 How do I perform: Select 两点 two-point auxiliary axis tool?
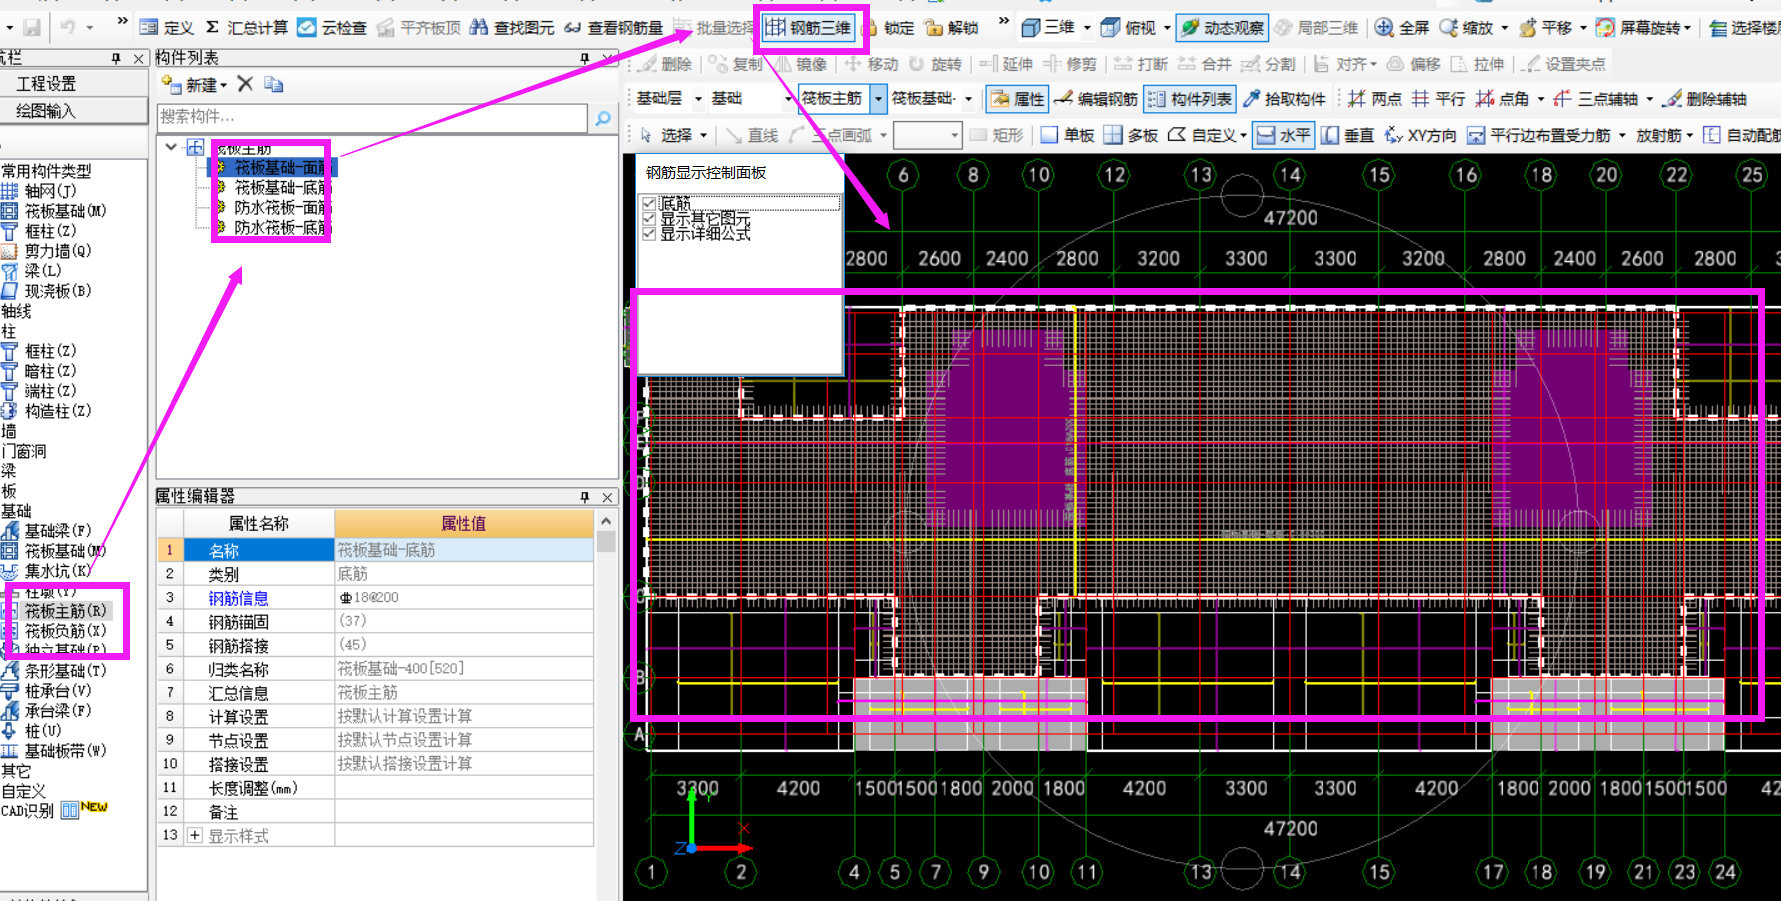click(x=1375, y=98)
